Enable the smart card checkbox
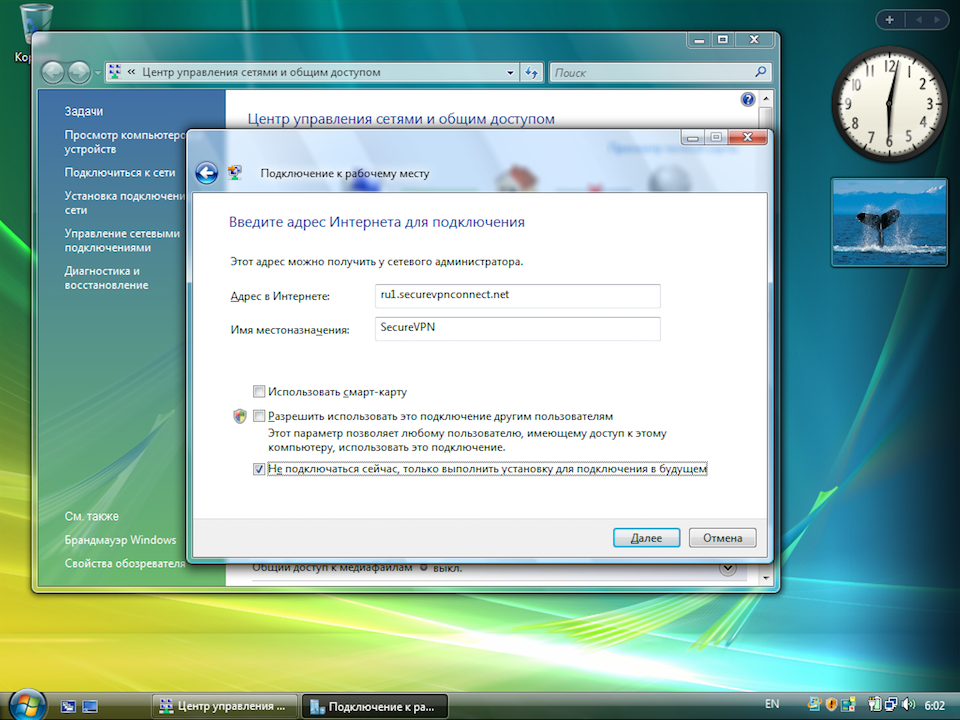The width and height of the screenshot is (960, 720). coord(259,391)
